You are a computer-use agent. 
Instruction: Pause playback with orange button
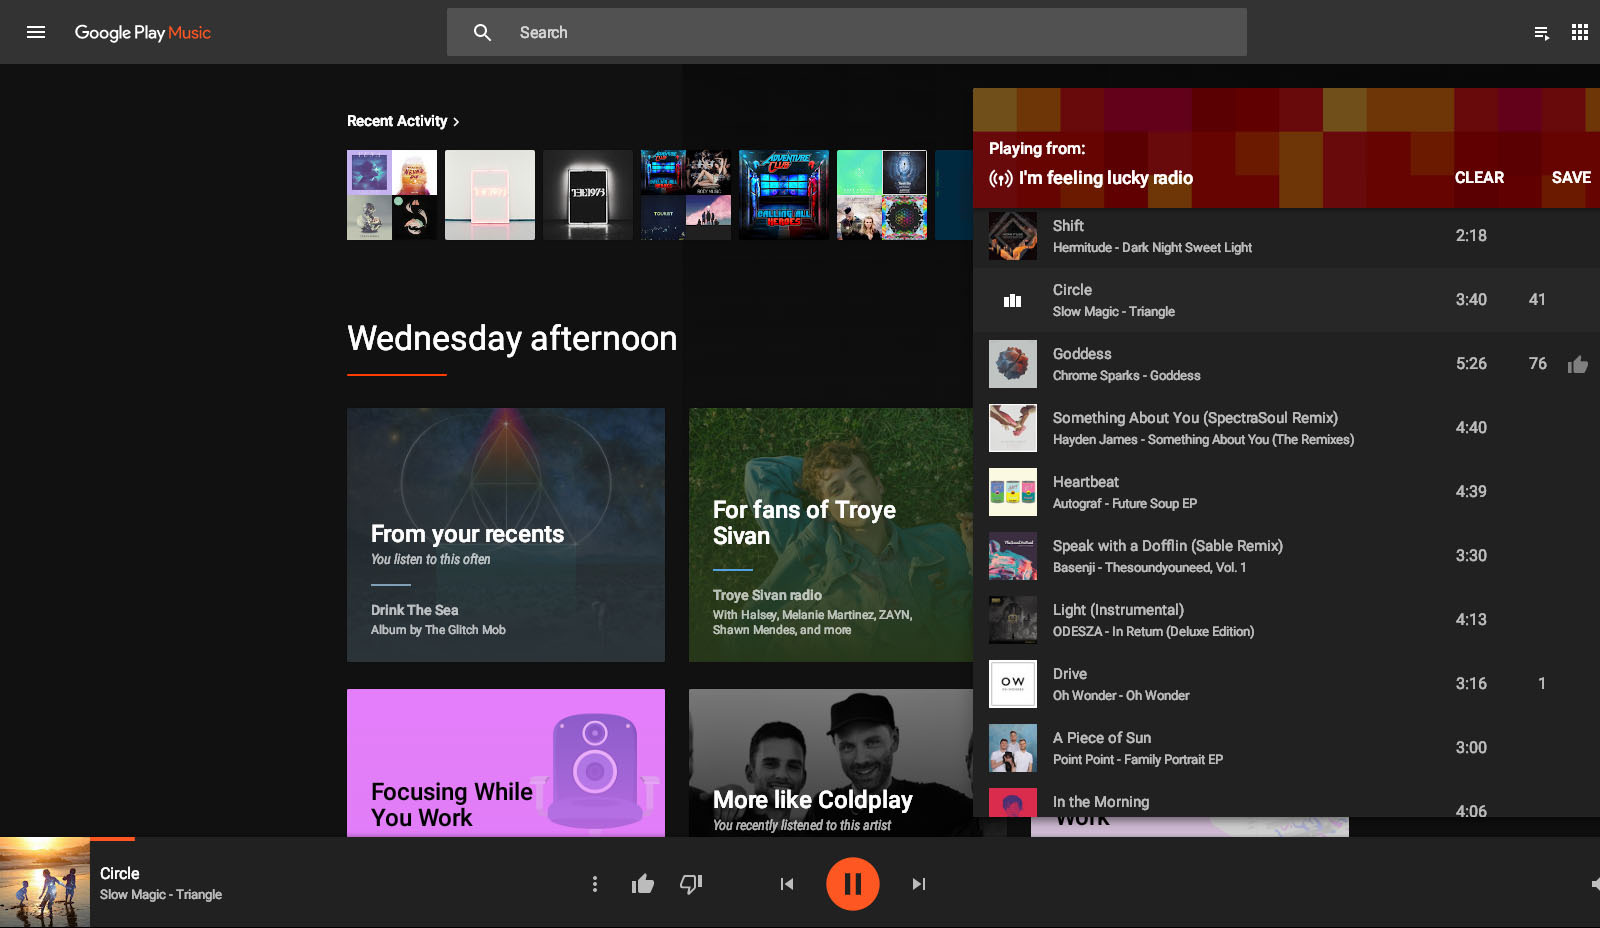click(853, 884)
